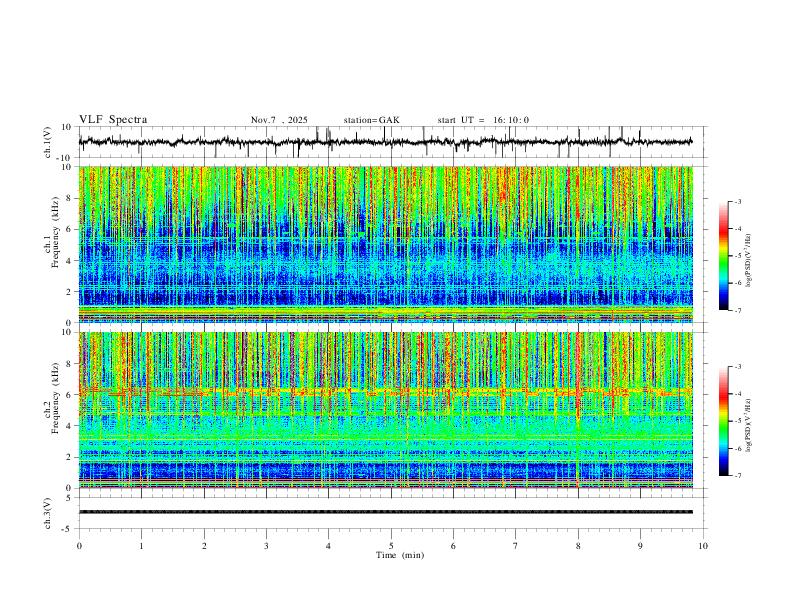
Task: Click time axis tick label "7"
Action: coord(516,546)
